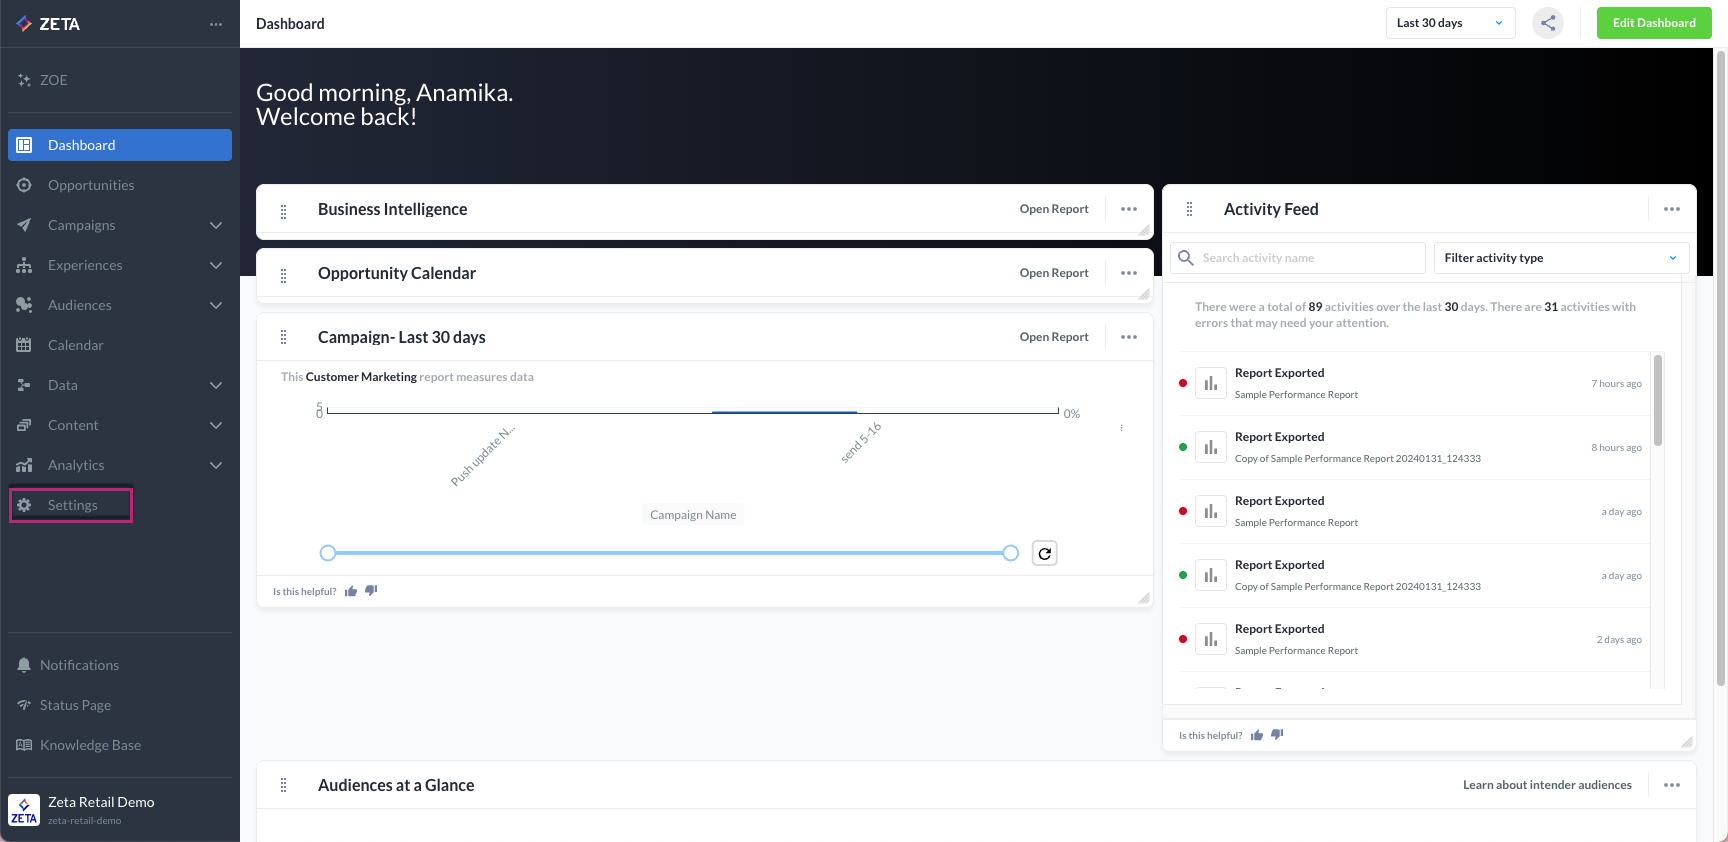Click the right handle of chart range slider
Viewport: 1728px width, 842px height.
pyautogui.click(x=1011, y=553)
